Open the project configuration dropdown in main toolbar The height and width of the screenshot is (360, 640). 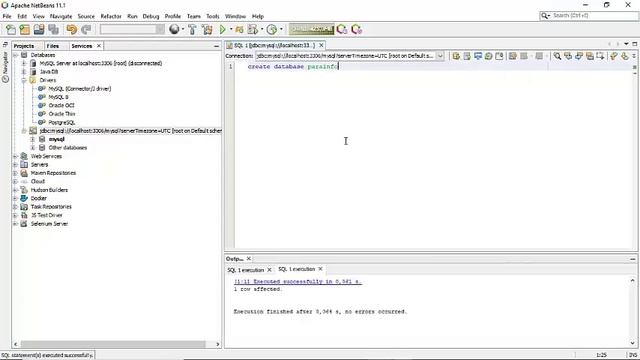[x=160, y=29]
